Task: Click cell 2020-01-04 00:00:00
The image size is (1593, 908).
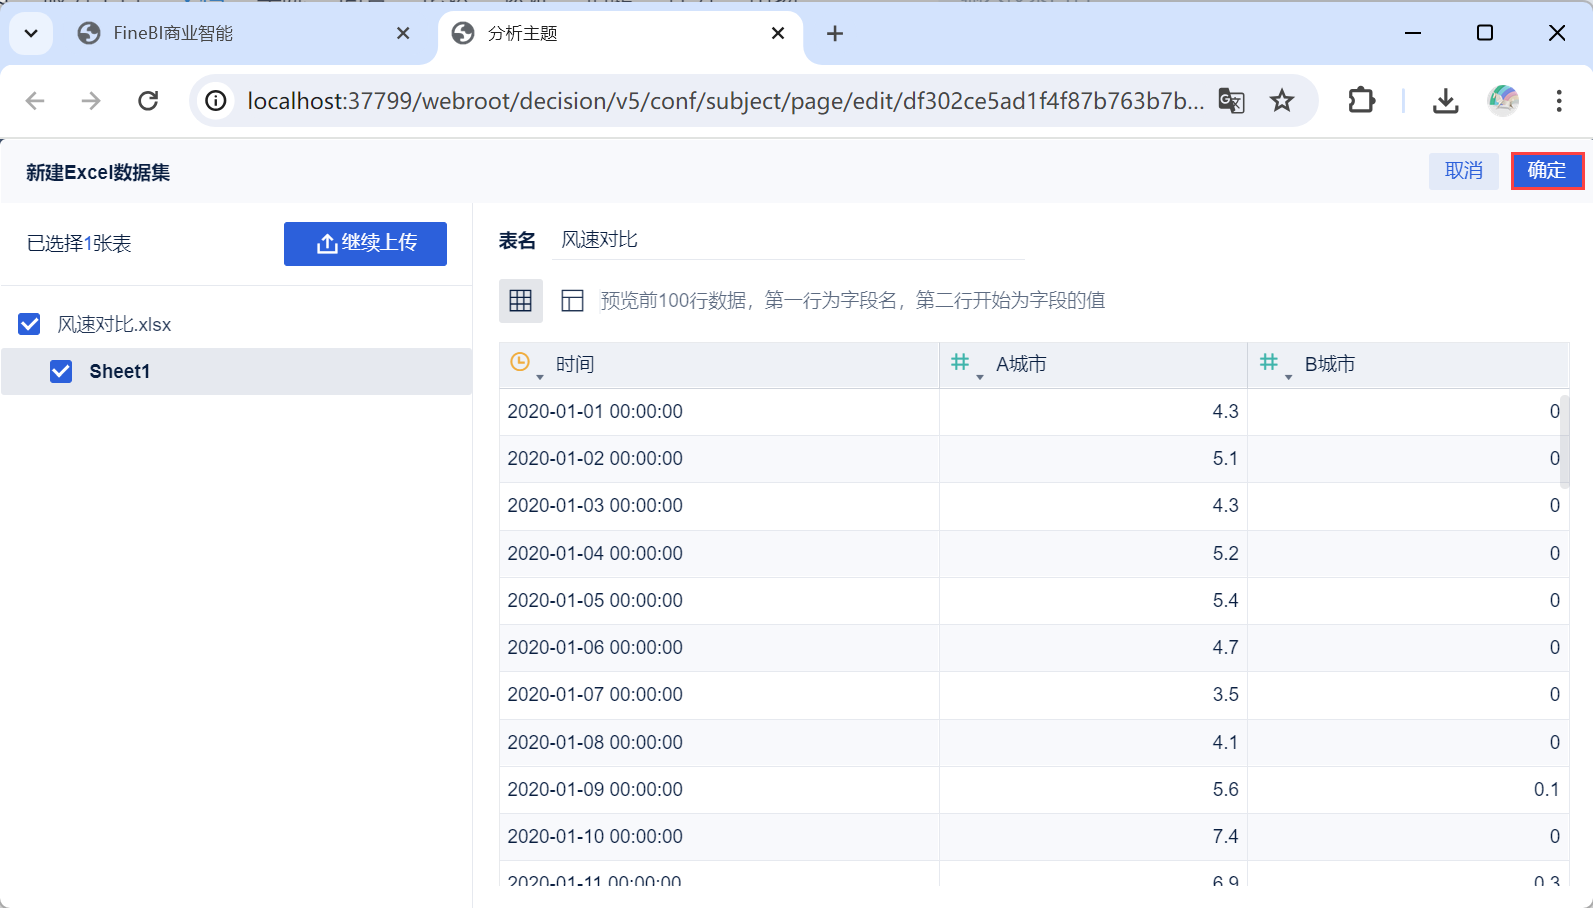Action: pos(720,554)
